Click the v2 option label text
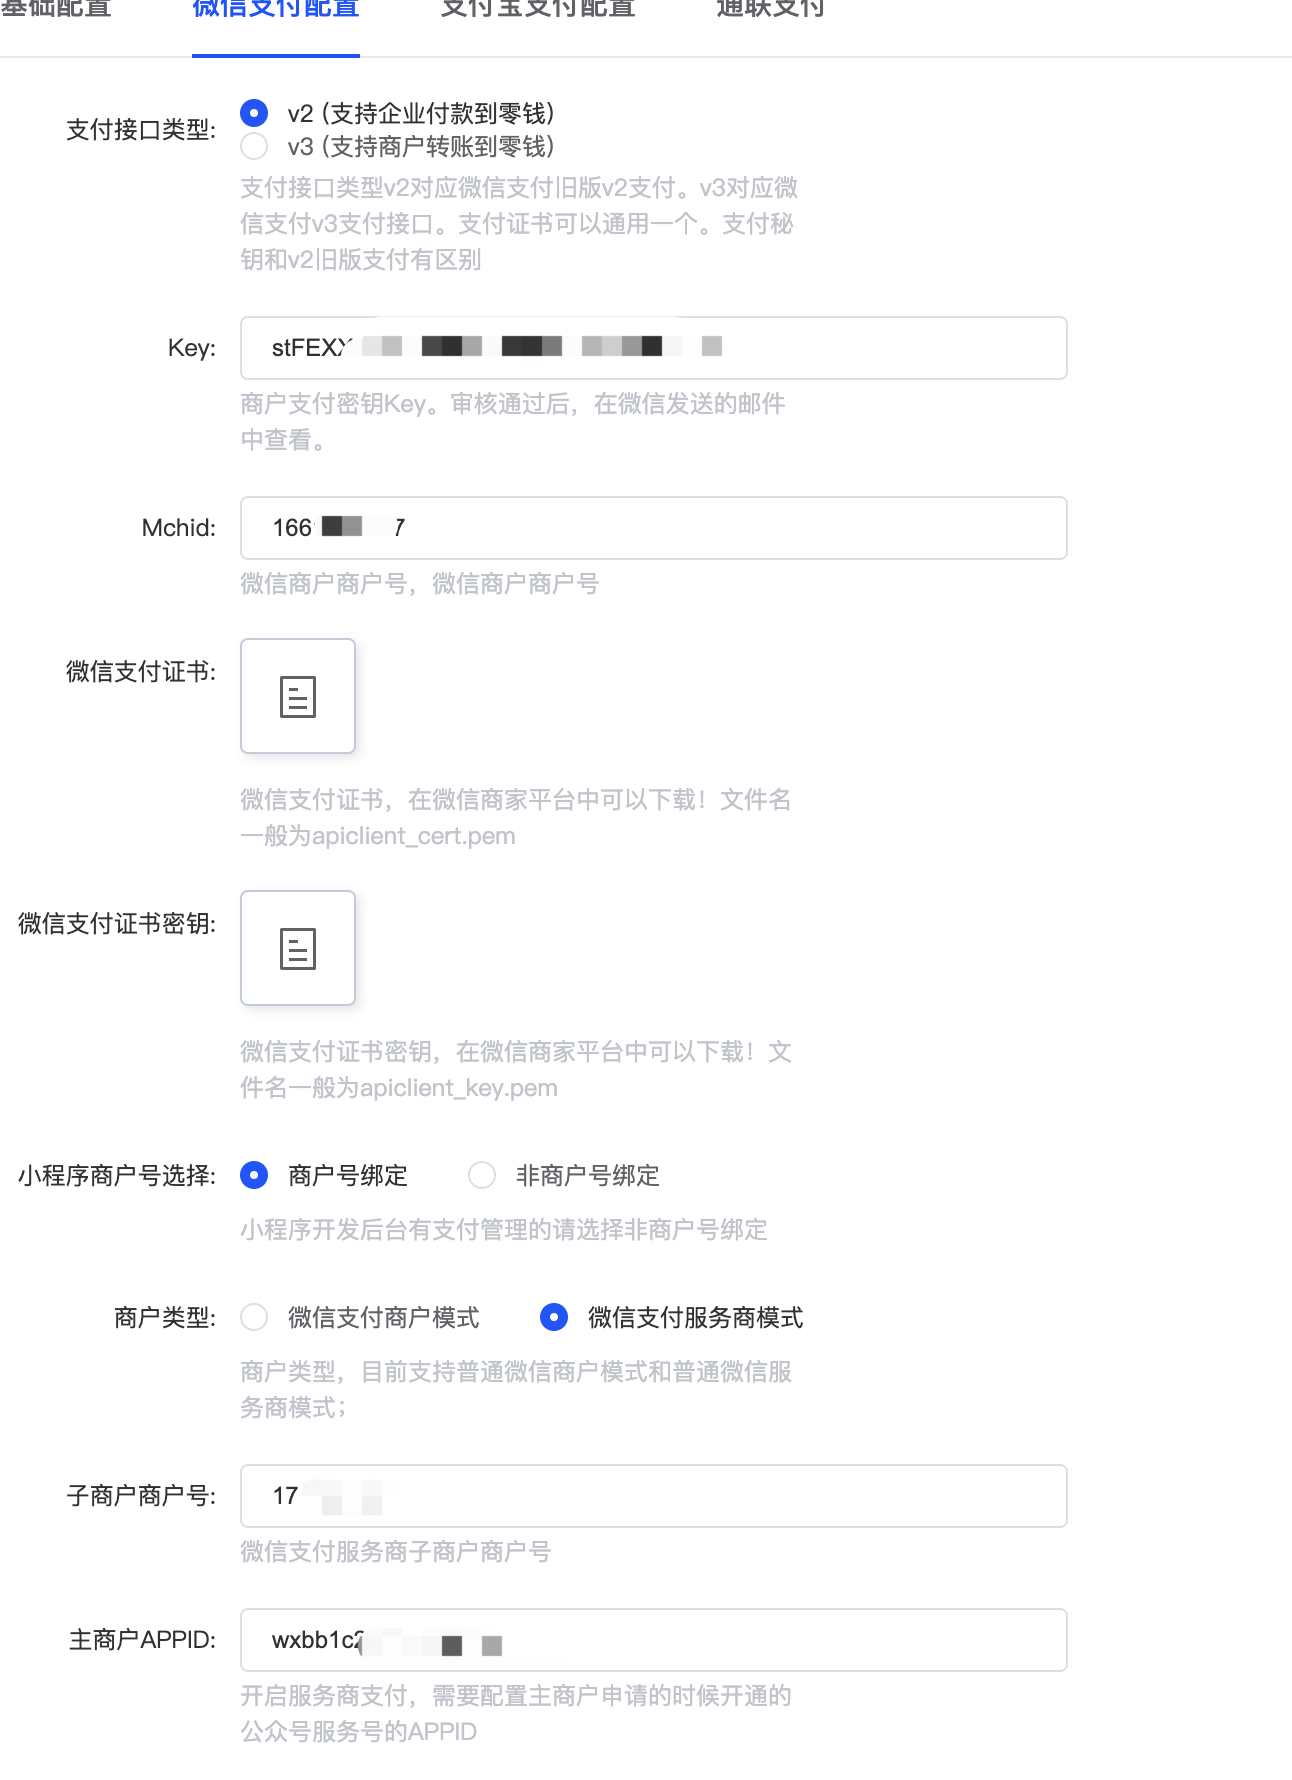The height and width of the screenshot is (1780, 1292). tap(421, 113)
